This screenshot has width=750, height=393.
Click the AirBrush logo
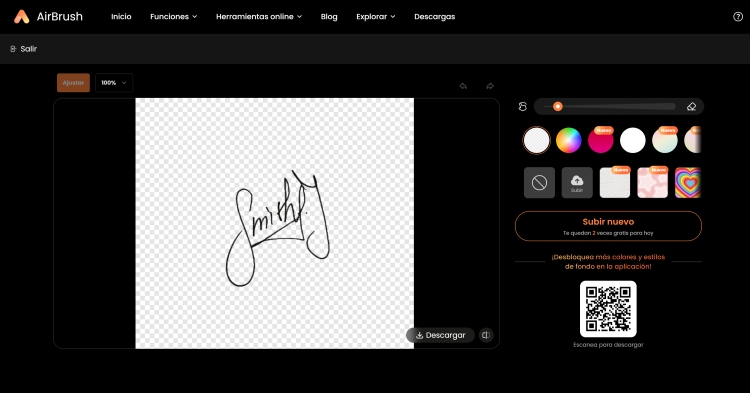[x=48, y=16]
